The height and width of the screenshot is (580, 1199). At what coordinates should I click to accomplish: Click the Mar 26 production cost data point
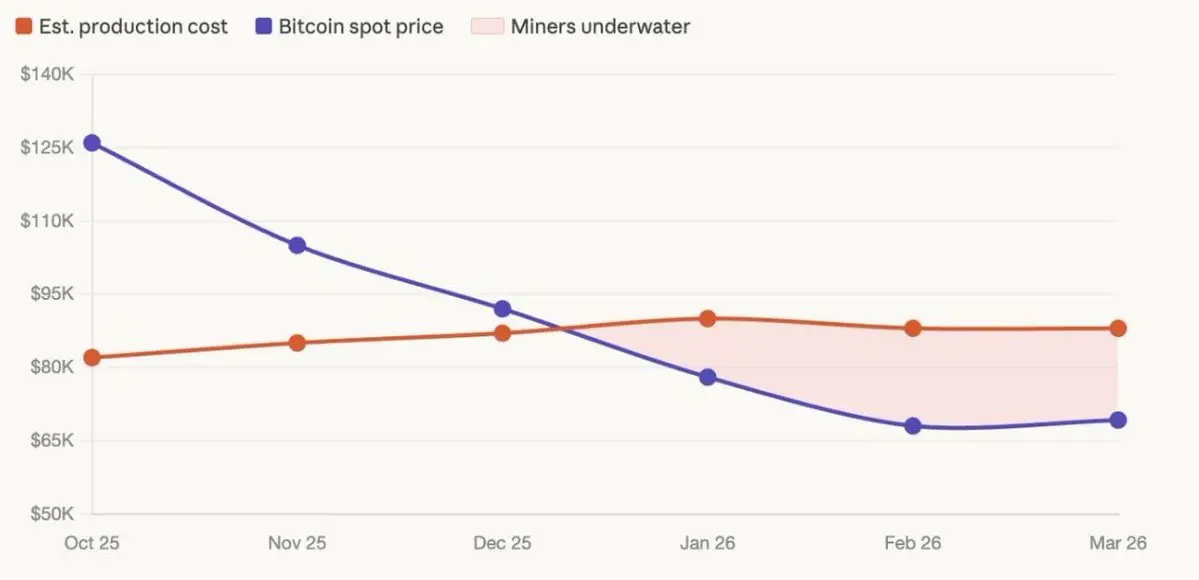pos(1118,328)
